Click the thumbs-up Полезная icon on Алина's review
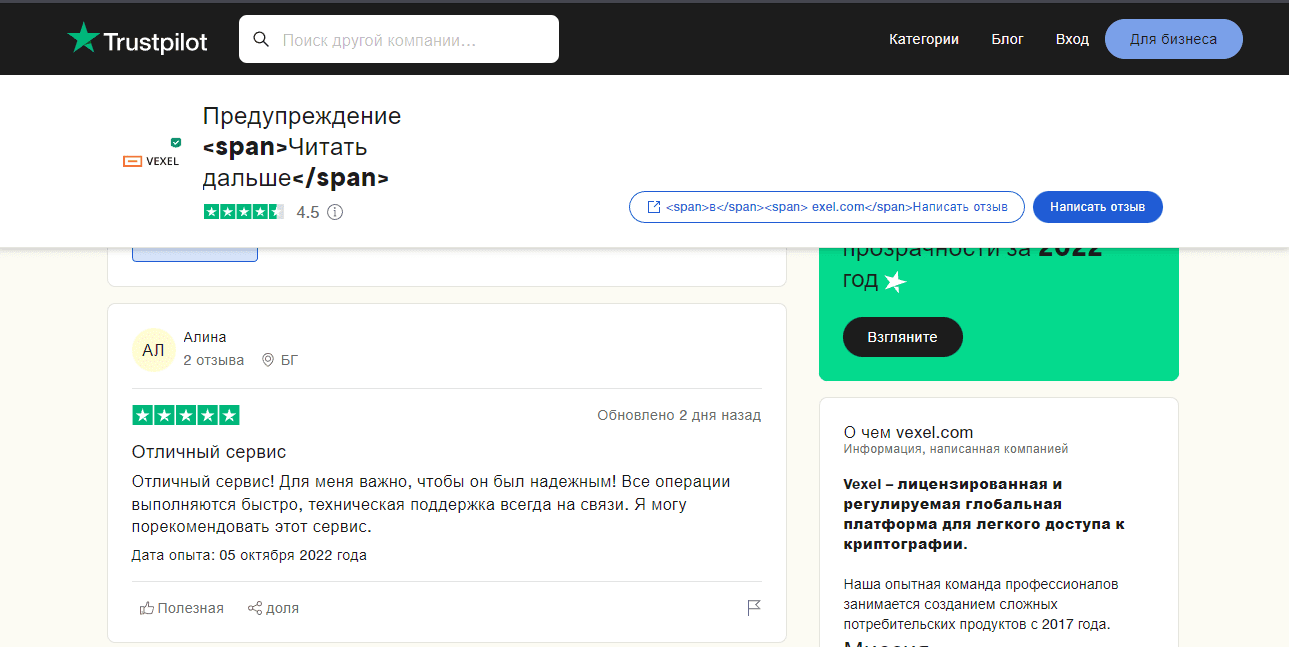1289x647 pixels. click(x=146, y=608)
